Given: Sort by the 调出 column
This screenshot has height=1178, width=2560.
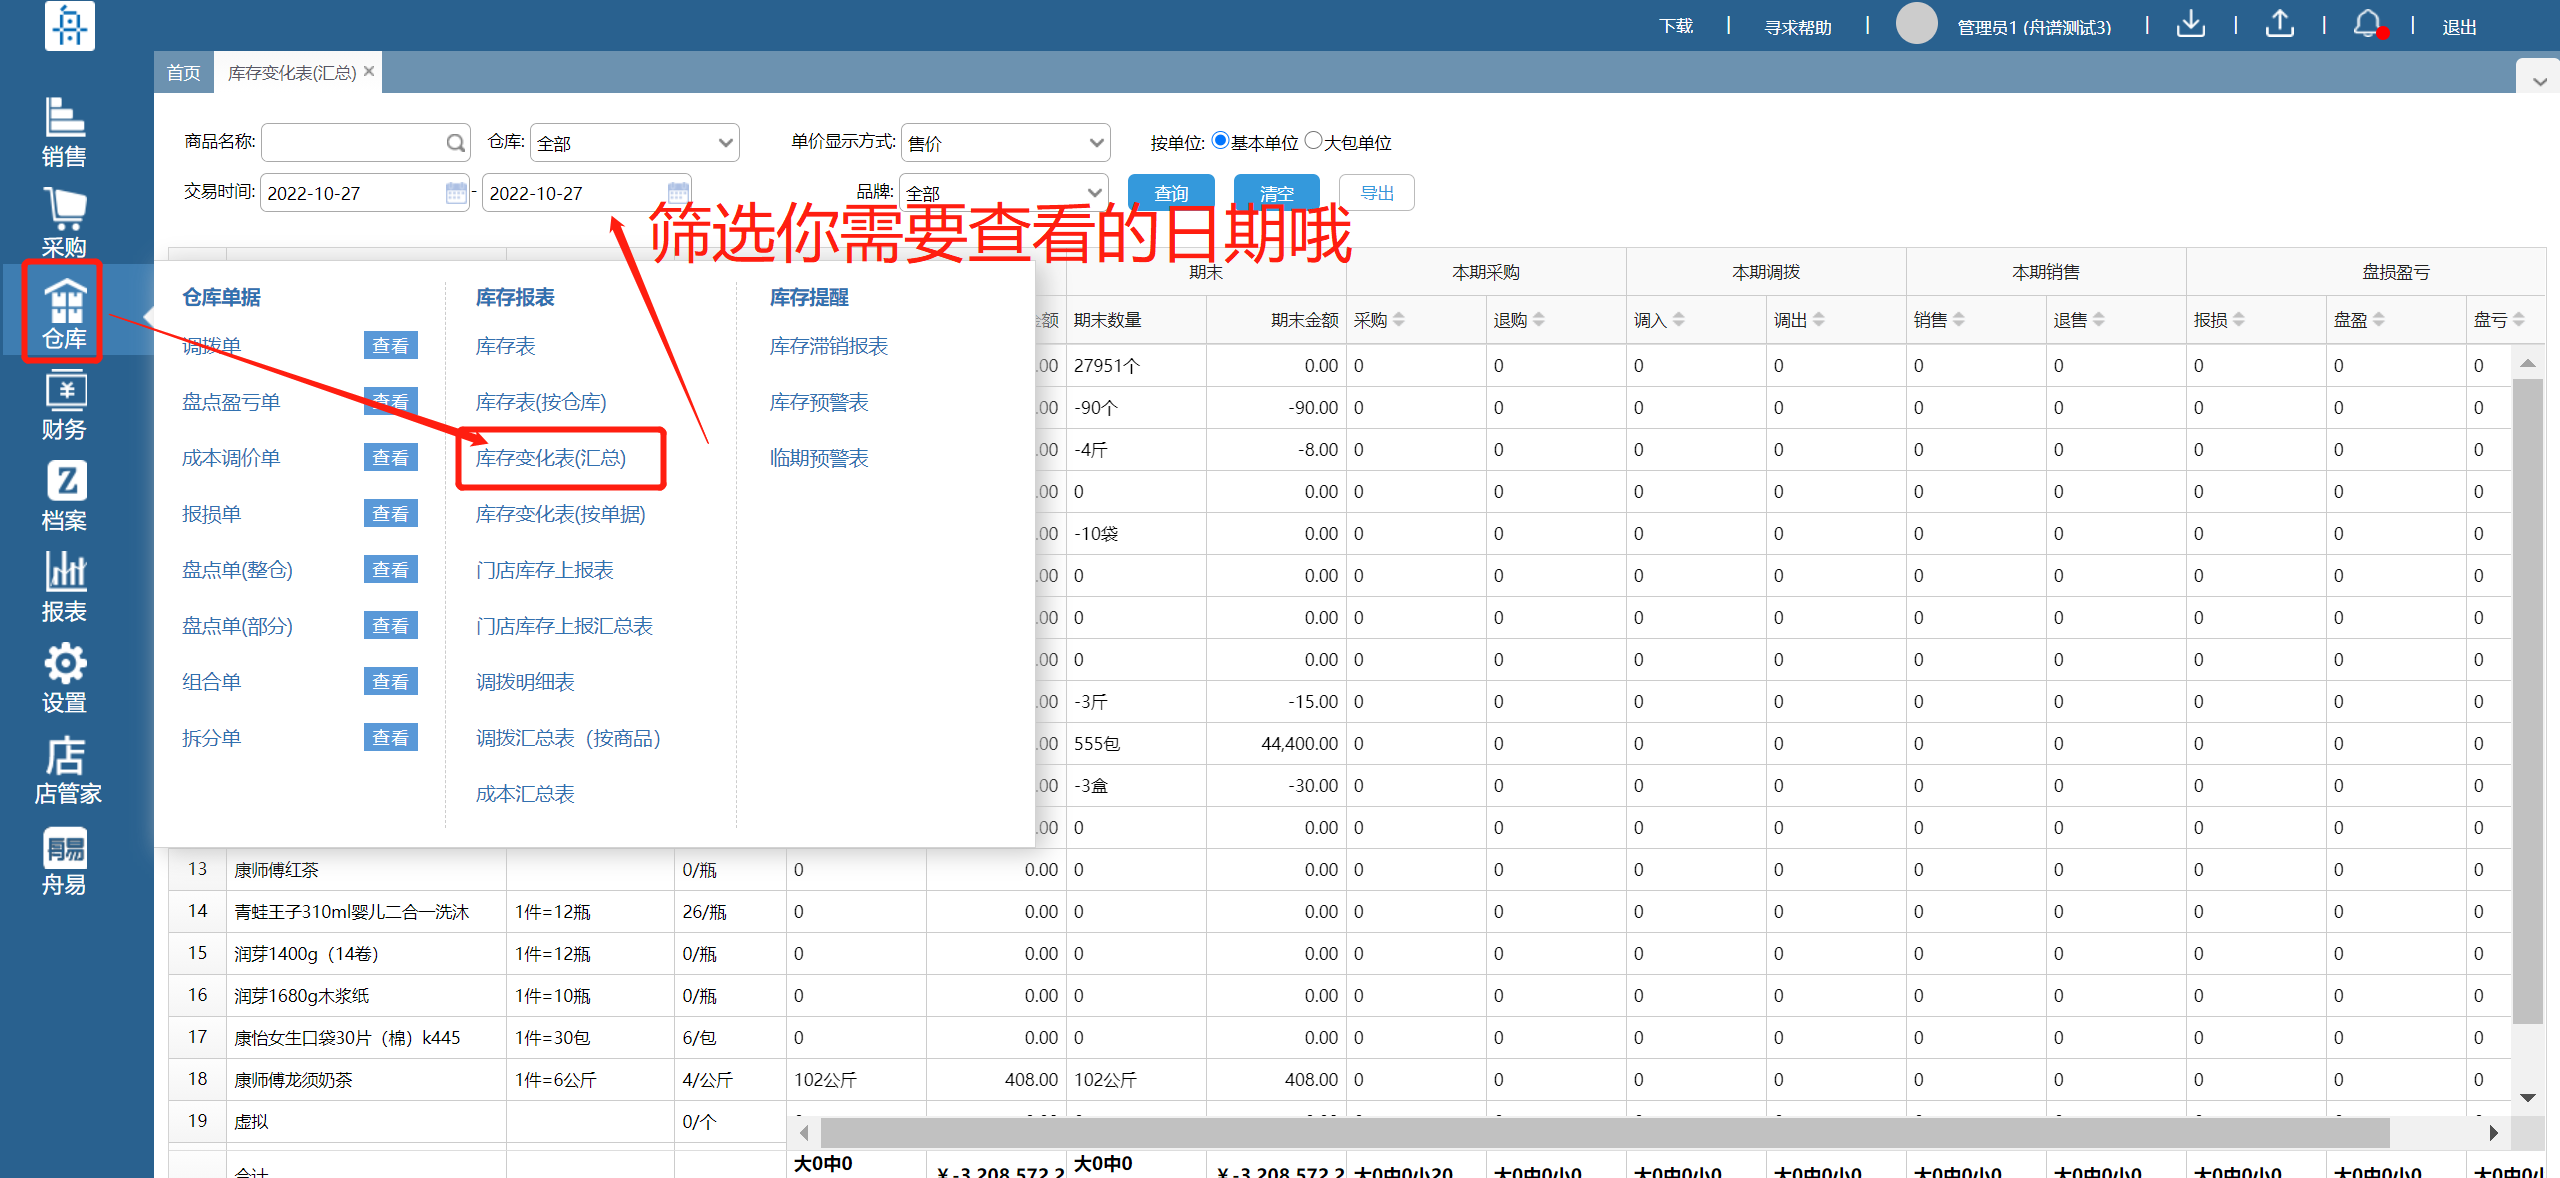Looking at the screenshot, I should (1819, 320).
